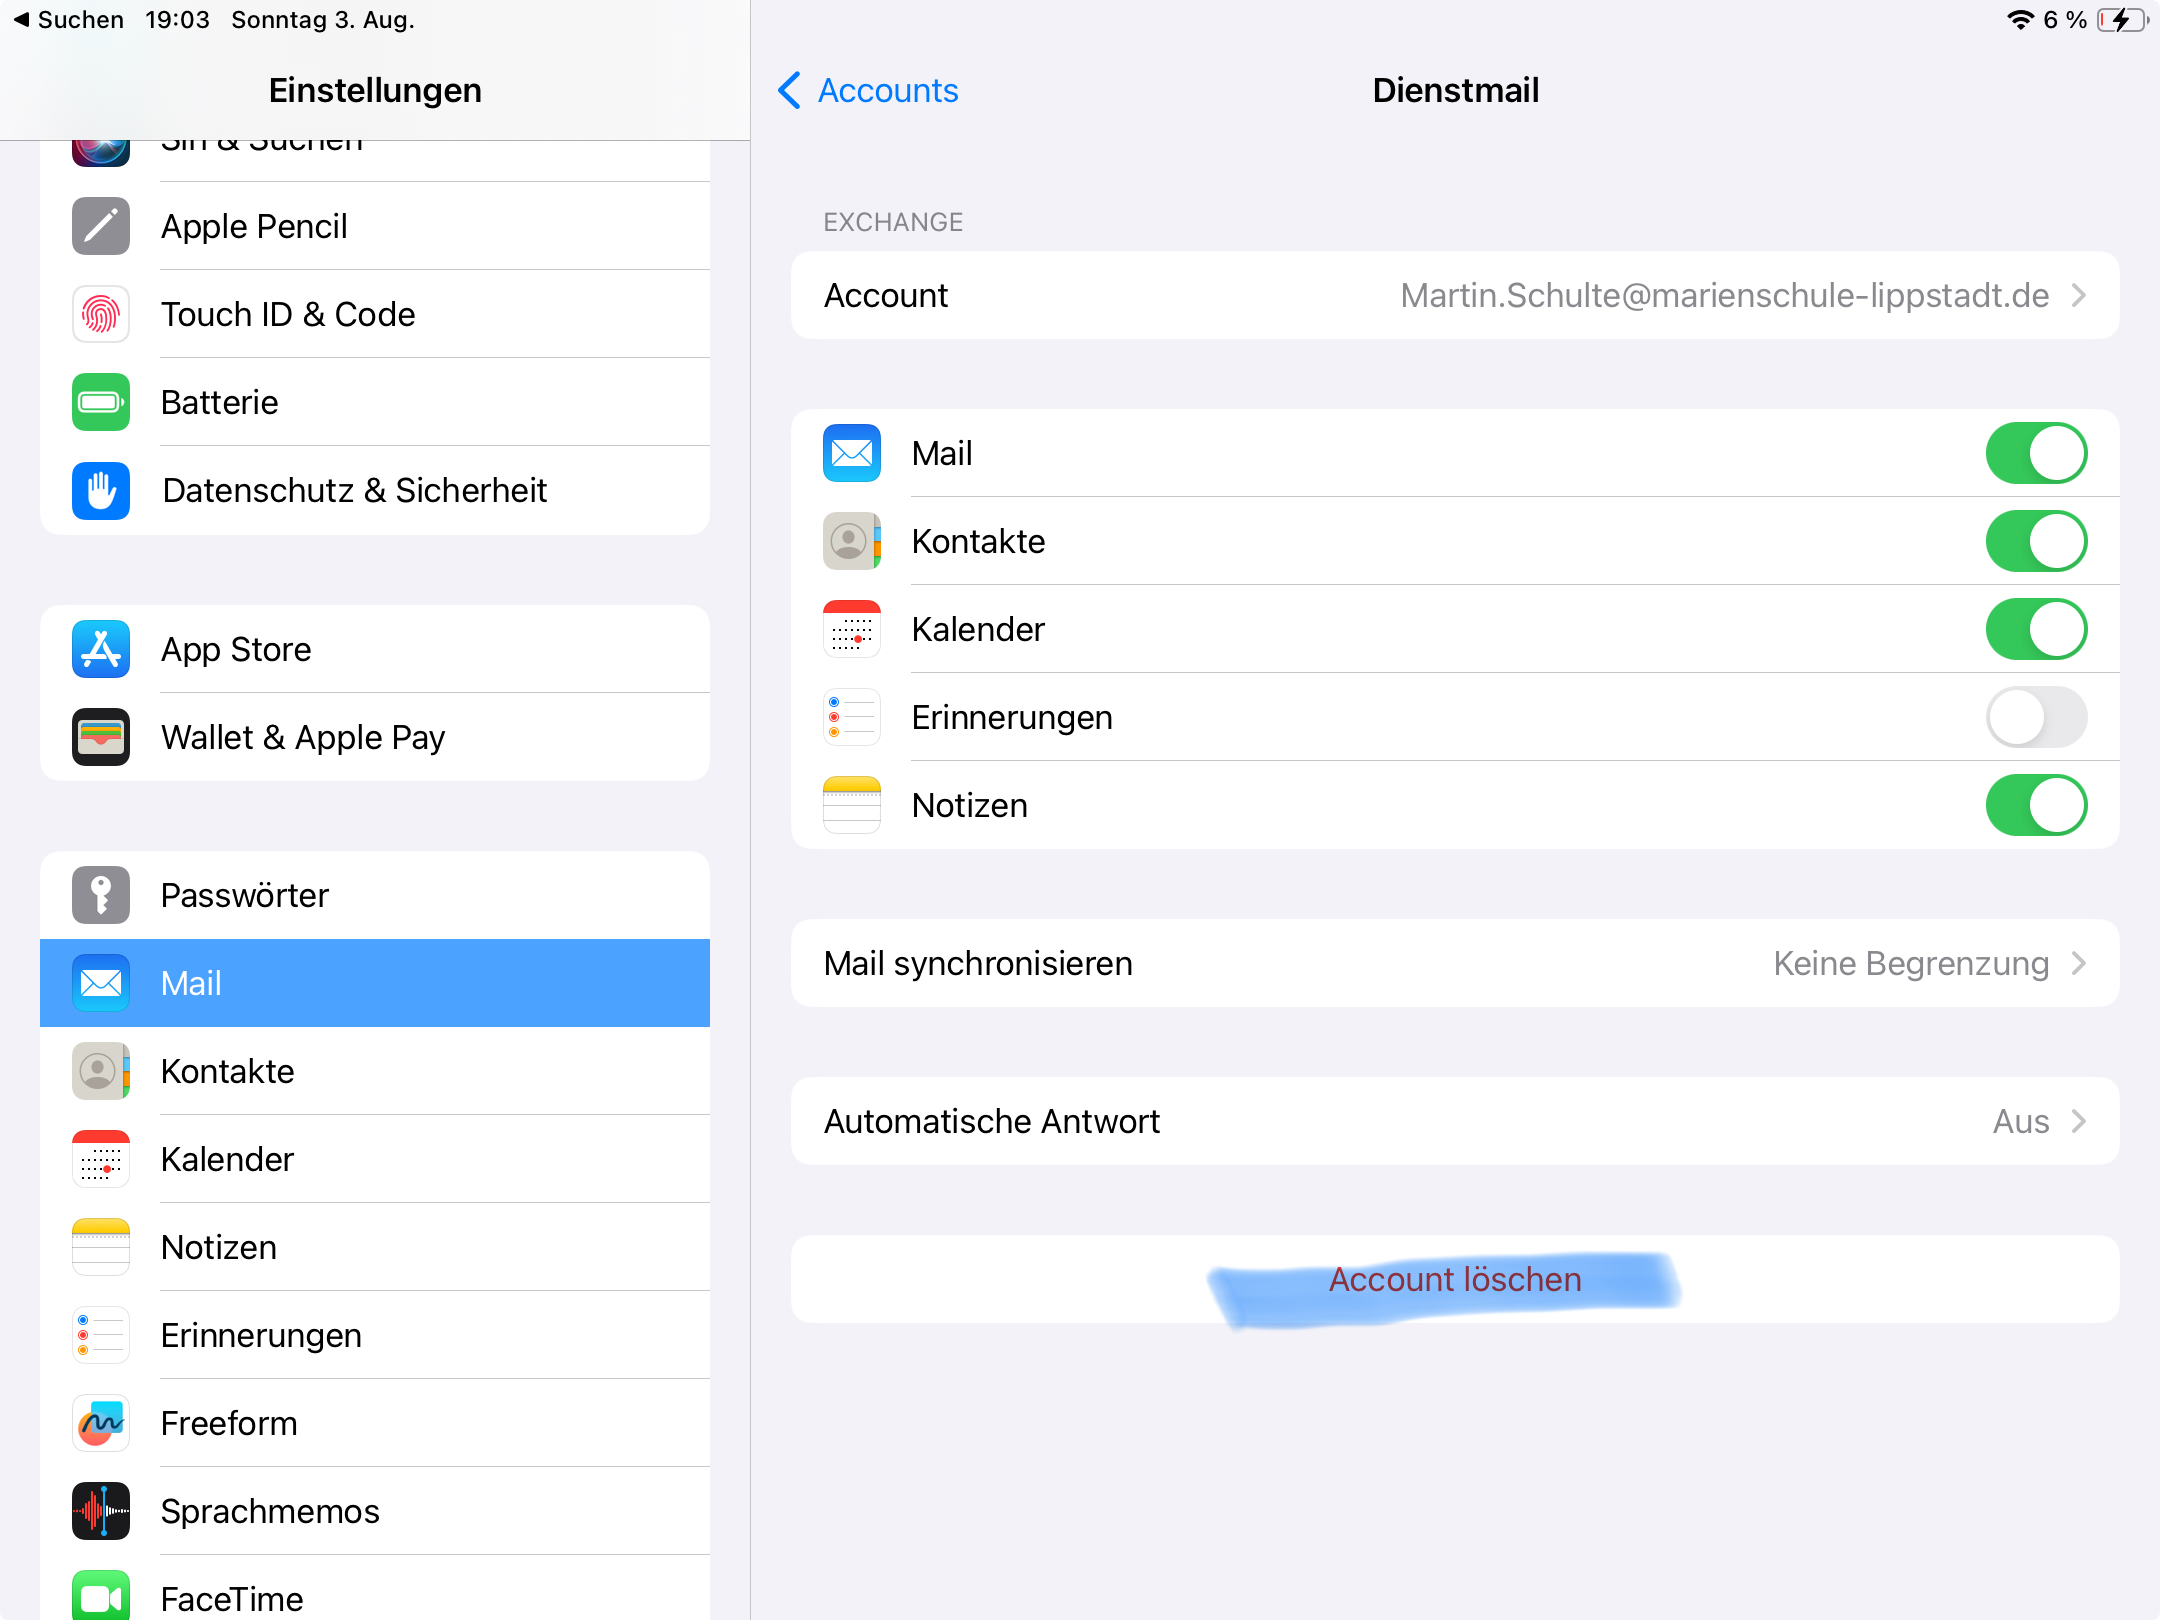Tap the Kontakte icon in Exchange services

[x=852, y=541]
